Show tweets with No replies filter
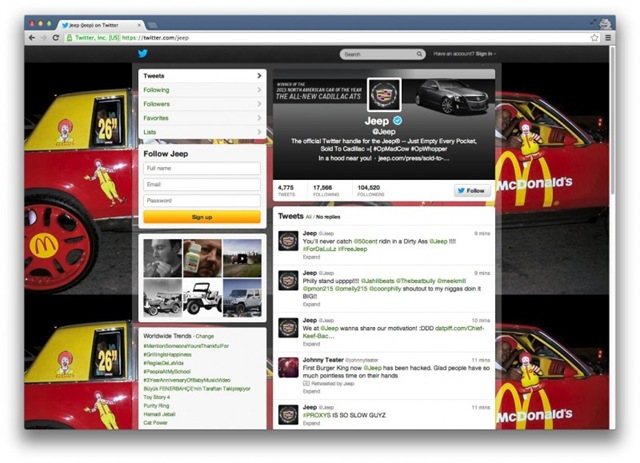Viewport: 640px width, 463px height. 326,216
